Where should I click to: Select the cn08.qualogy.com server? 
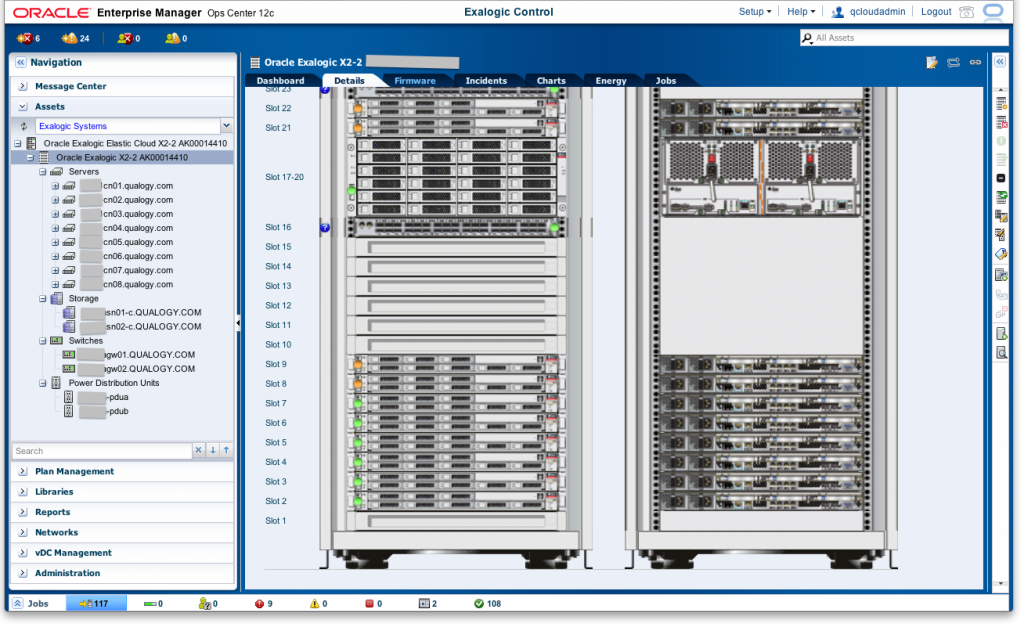[x=138, y=285]
